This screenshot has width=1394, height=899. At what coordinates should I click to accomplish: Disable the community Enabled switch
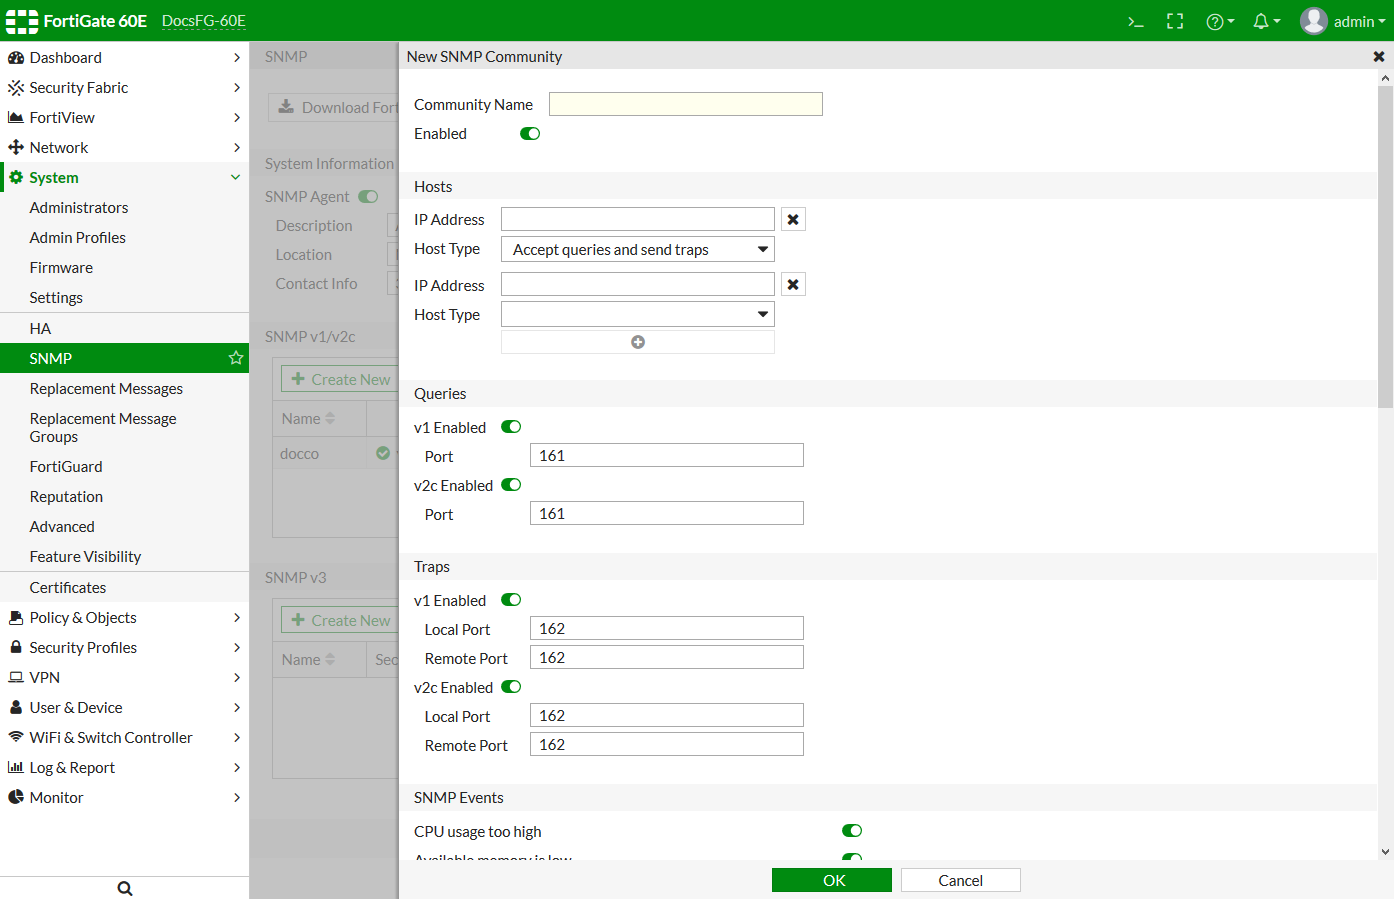pyautogui.click(x=529, y=133)
